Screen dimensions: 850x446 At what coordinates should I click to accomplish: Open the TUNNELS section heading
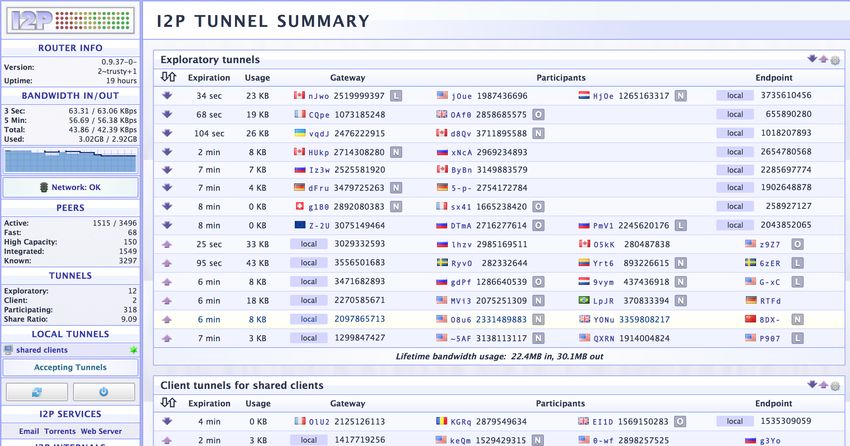coord(70,275)
